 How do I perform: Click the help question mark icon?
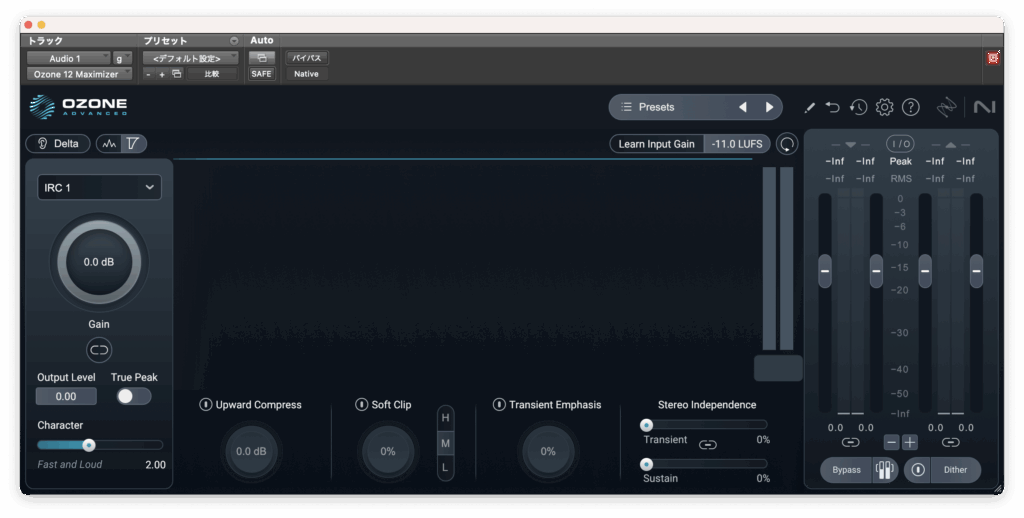tap(910, 107)
